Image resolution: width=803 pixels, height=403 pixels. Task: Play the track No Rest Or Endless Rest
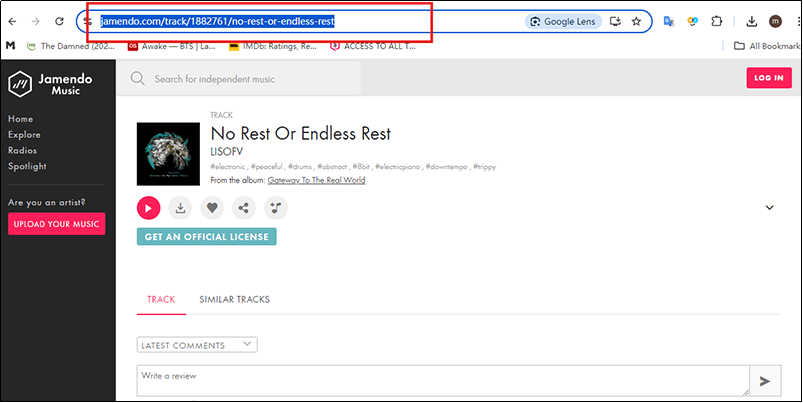coord(148,208)
